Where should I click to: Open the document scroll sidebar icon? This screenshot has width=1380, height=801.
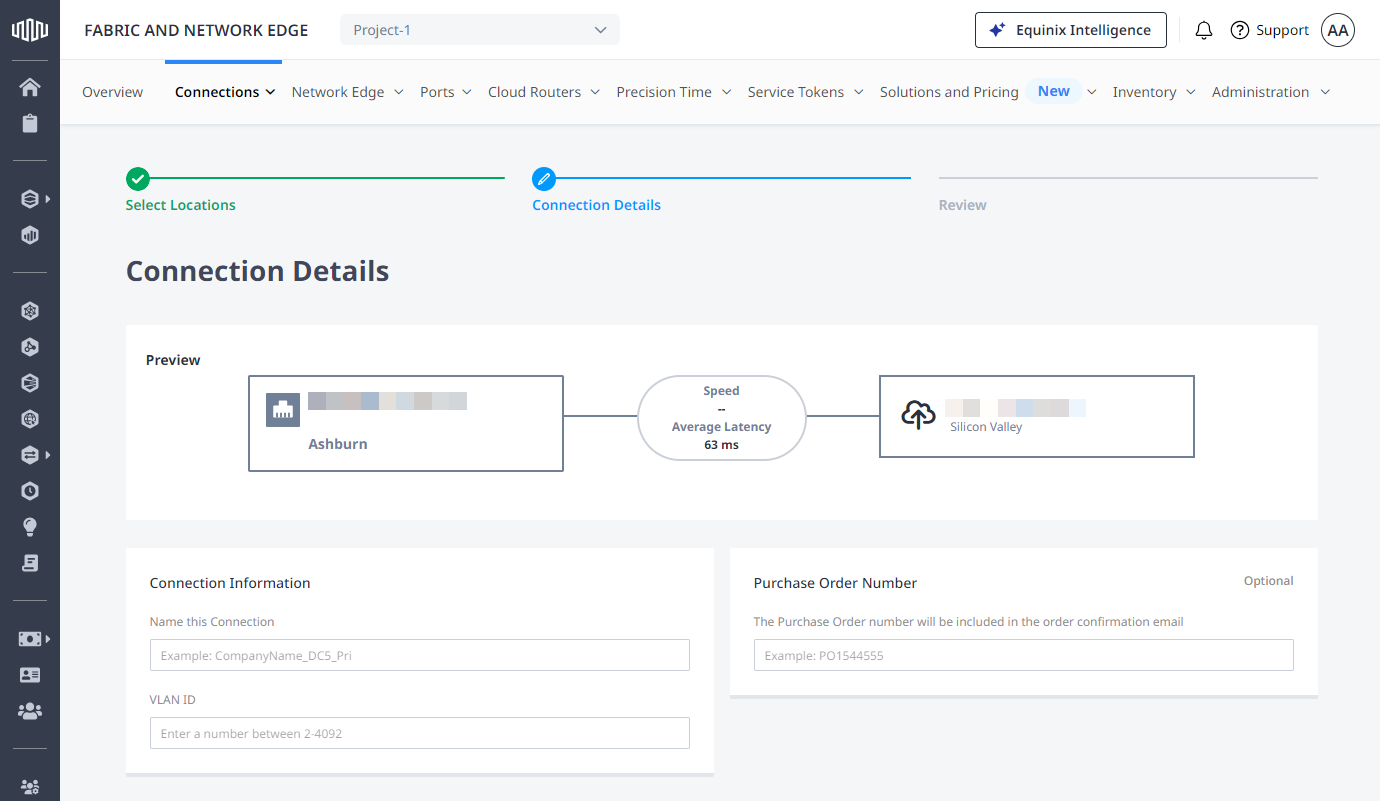click(30, 563)
